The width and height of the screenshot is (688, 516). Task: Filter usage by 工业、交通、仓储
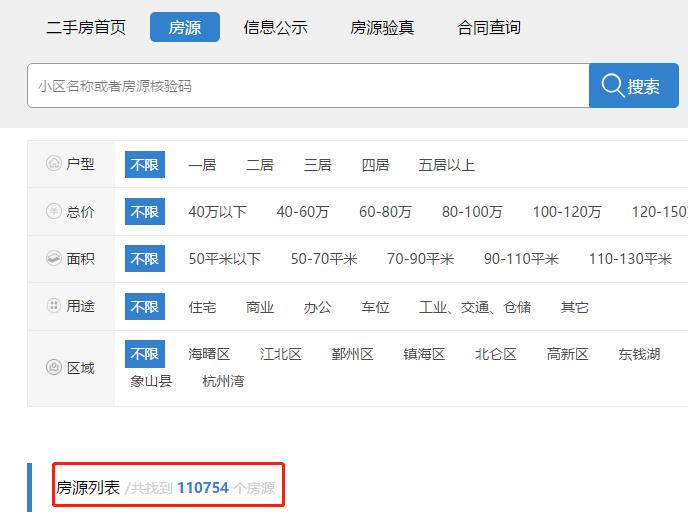point(475,307)
